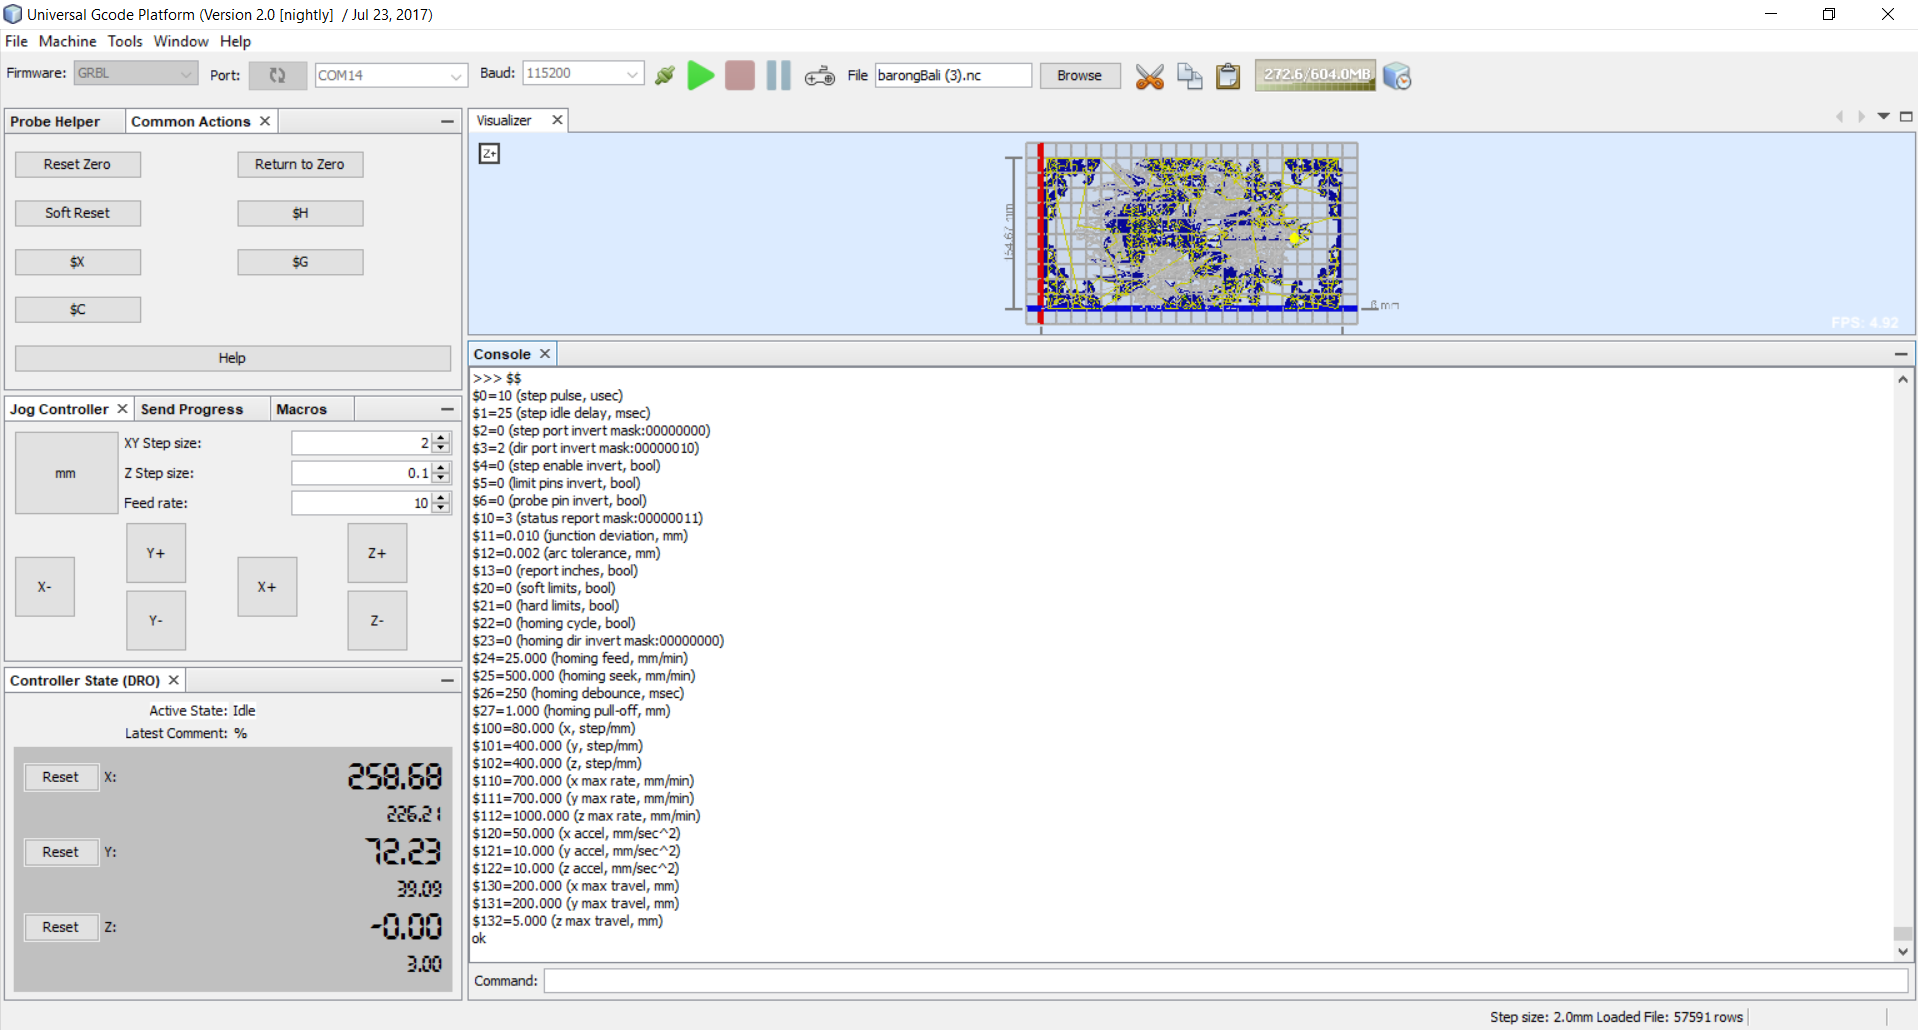Open the File menu

pyautogui.click(x=16, y=41)
